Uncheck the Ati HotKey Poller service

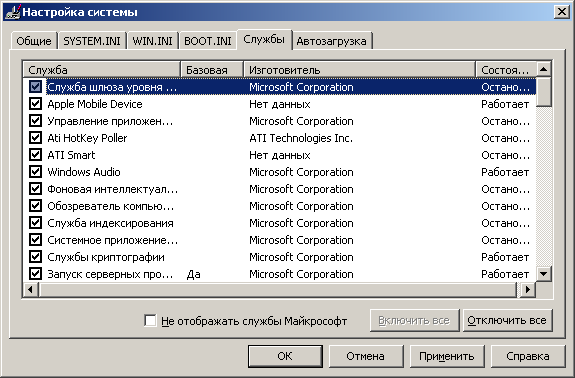pyautogui.click(x=35, y=138)
